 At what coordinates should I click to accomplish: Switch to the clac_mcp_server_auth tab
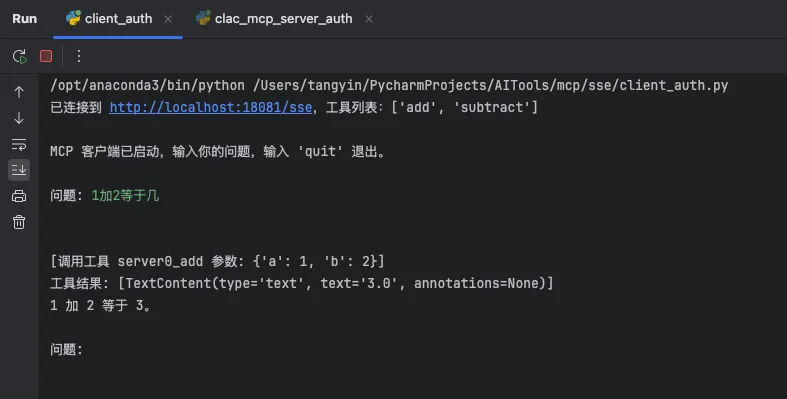[x=284, y=19]
